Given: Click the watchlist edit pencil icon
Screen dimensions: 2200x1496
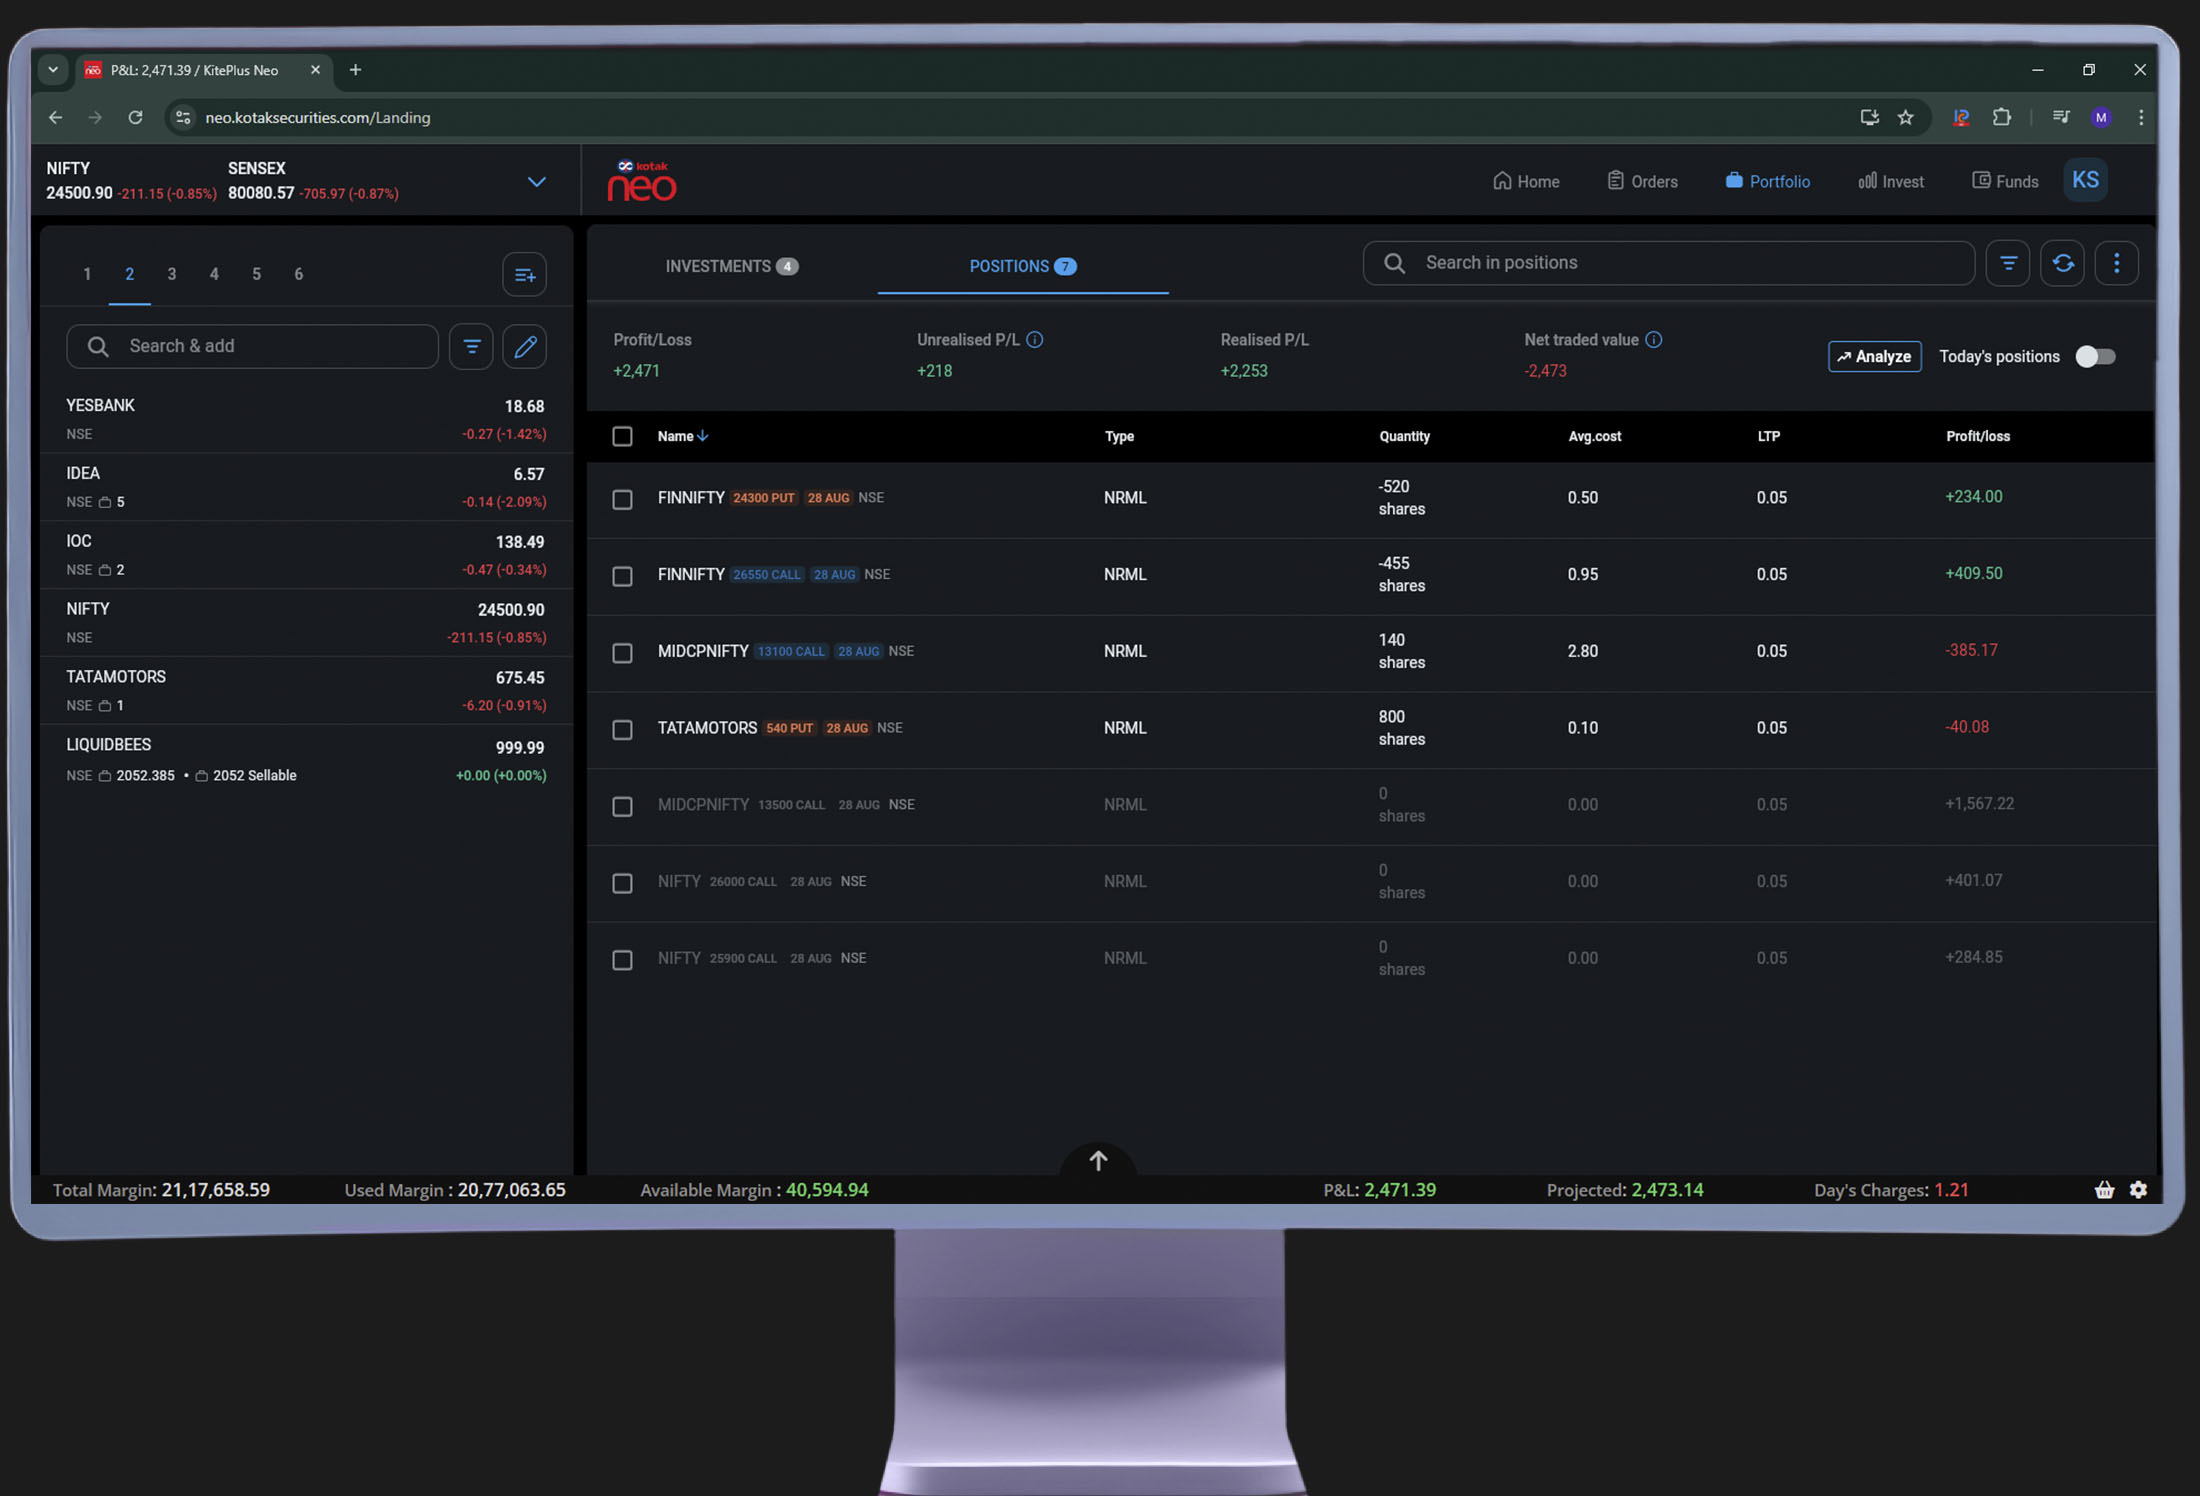Looking at the screenshot, I should click(x=525, y=347).
